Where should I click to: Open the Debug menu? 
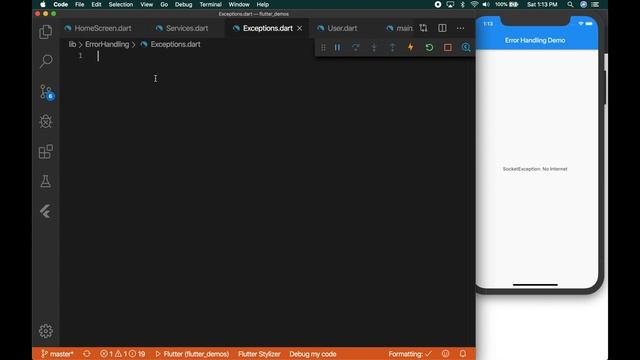[x=183, y=4]
